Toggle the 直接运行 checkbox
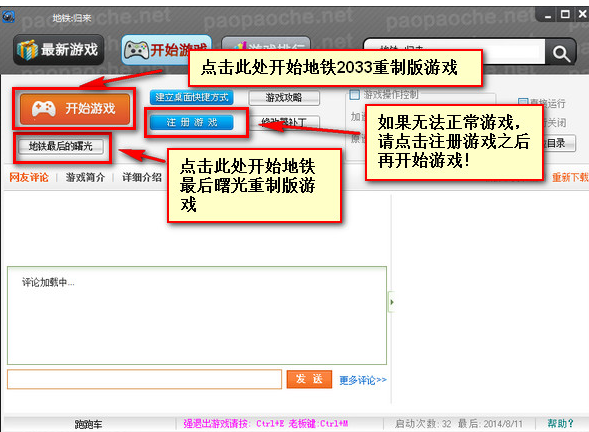This screenshot has width=589, height=432. (523, 103)
